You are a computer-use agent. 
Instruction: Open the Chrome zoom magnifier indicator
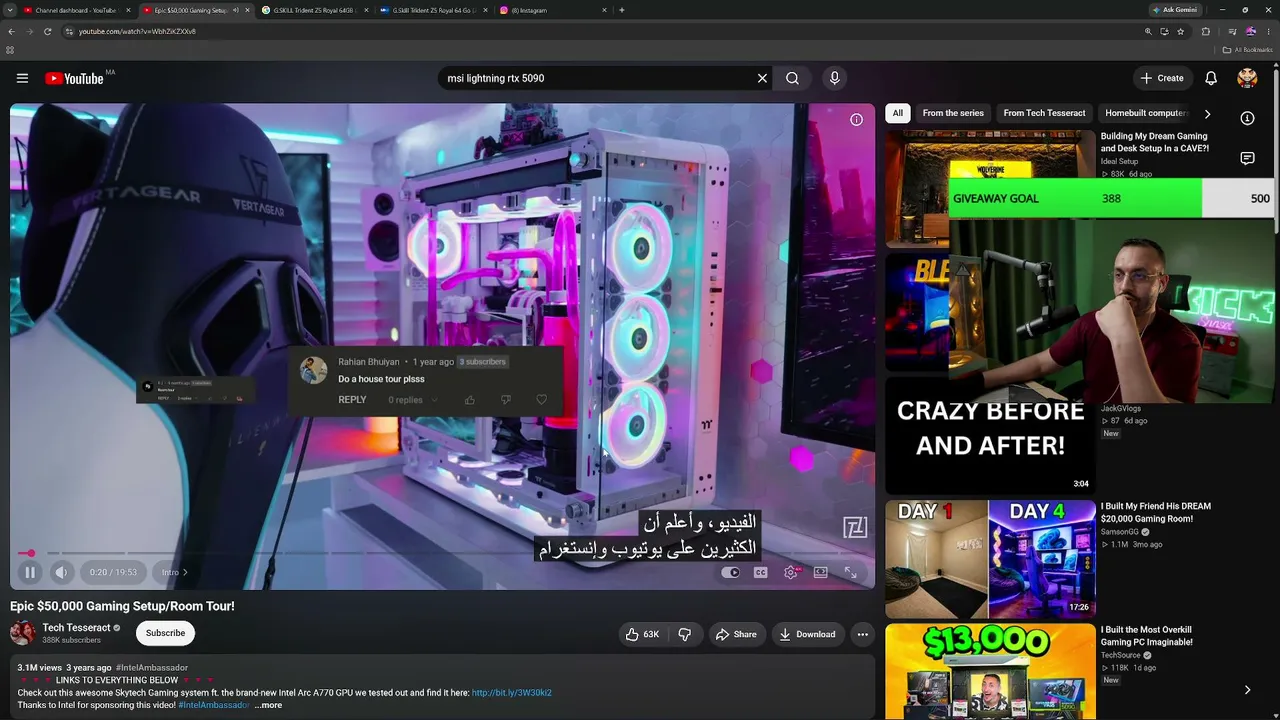1148,31
